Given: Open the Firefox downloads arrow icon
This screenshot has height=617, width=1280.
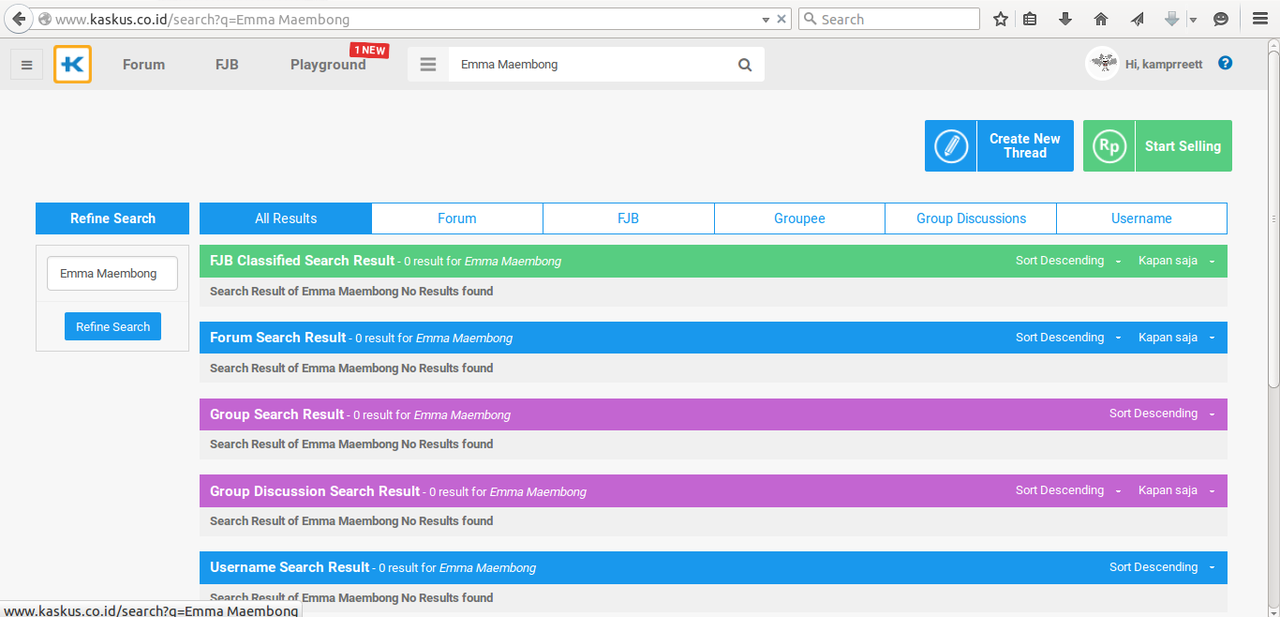Looking at the screenshot, I should [x=1065, y=19].
